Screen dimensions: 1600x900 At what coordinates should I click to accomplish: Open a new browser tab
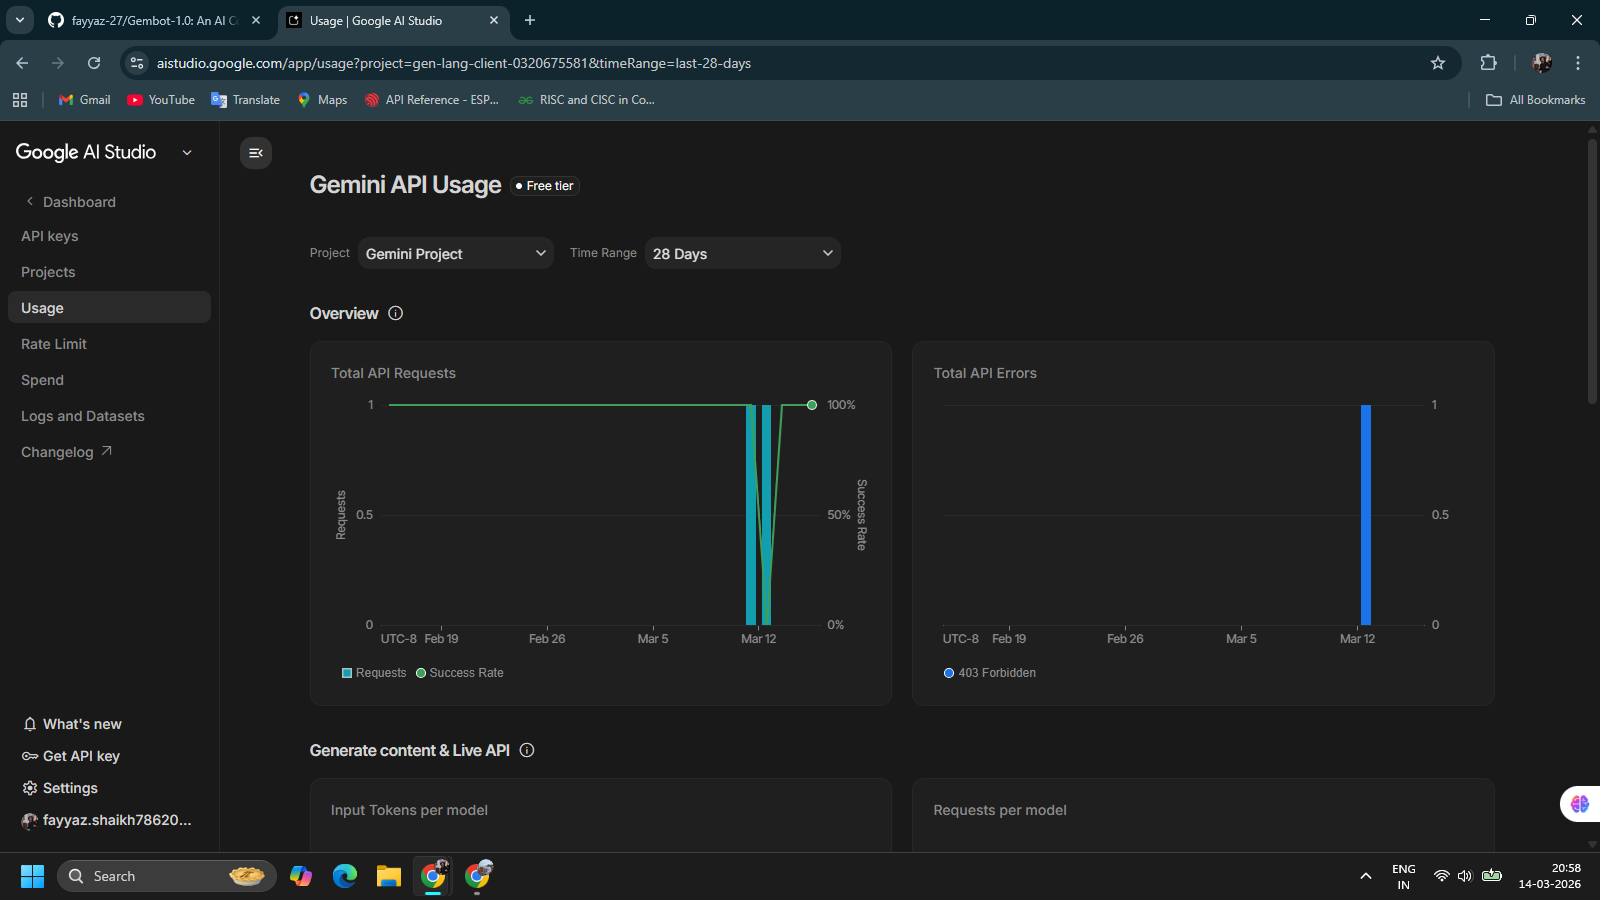point(530,20)
